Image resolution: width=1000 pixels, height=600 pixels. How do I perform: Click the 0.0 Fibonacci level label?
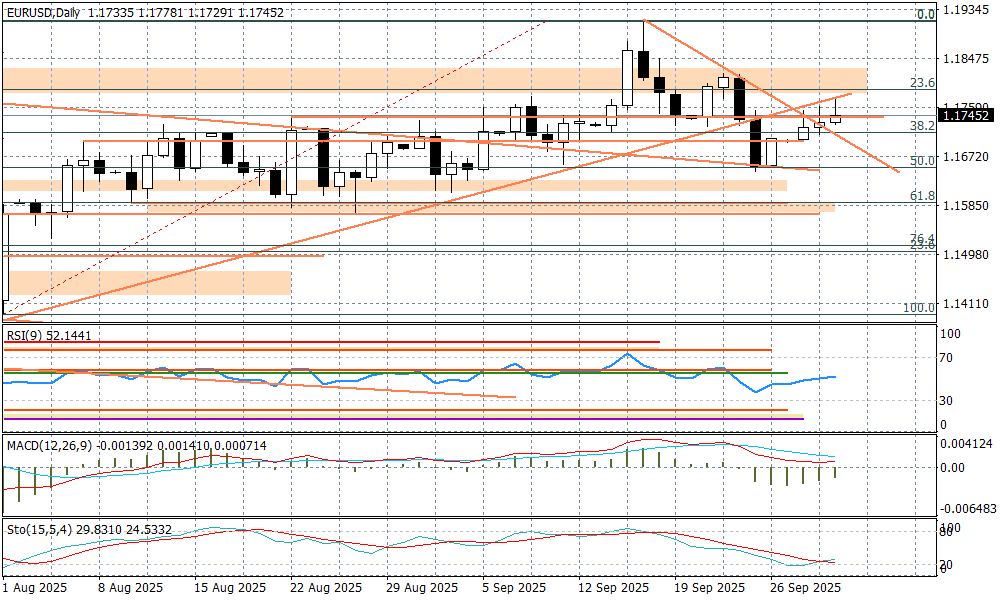pyautogui.click(x=926, y=15)
